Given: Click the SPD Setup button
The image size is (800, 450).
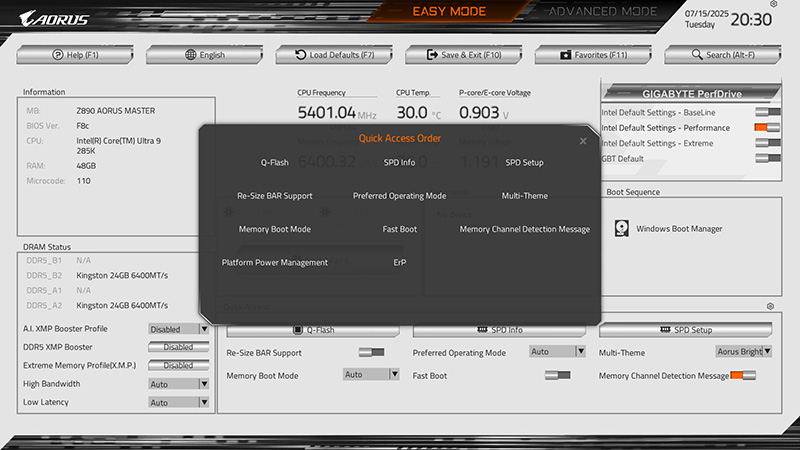Looking at the screenshot, I should (x=685, y=329).
